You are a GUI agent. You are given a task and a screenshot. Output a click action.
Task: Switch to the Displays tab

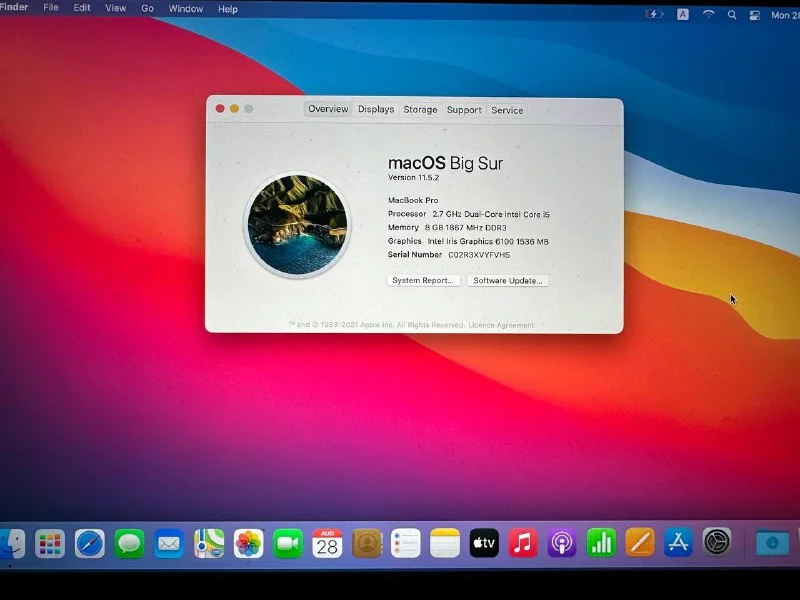[x=376, y=110]
